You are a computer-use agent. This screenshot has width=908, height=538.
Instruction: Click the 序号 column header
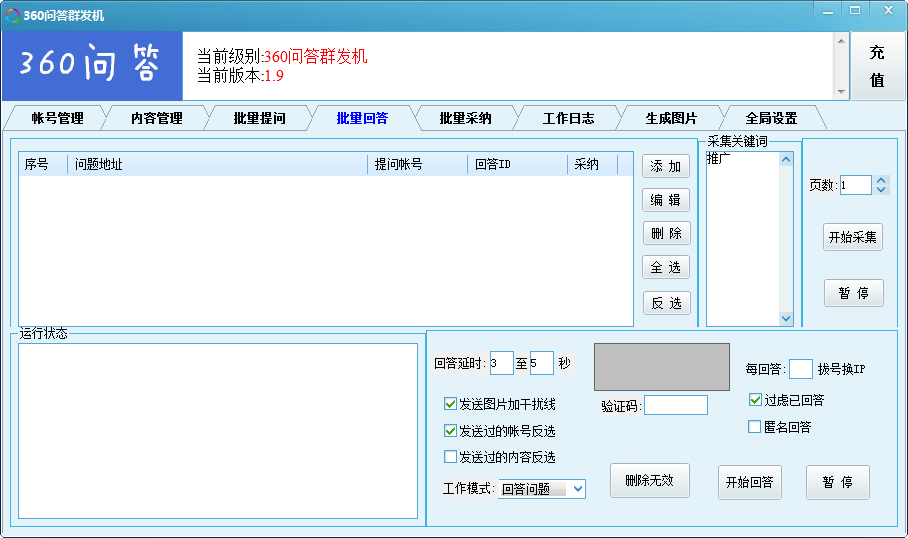pos(43,164)
